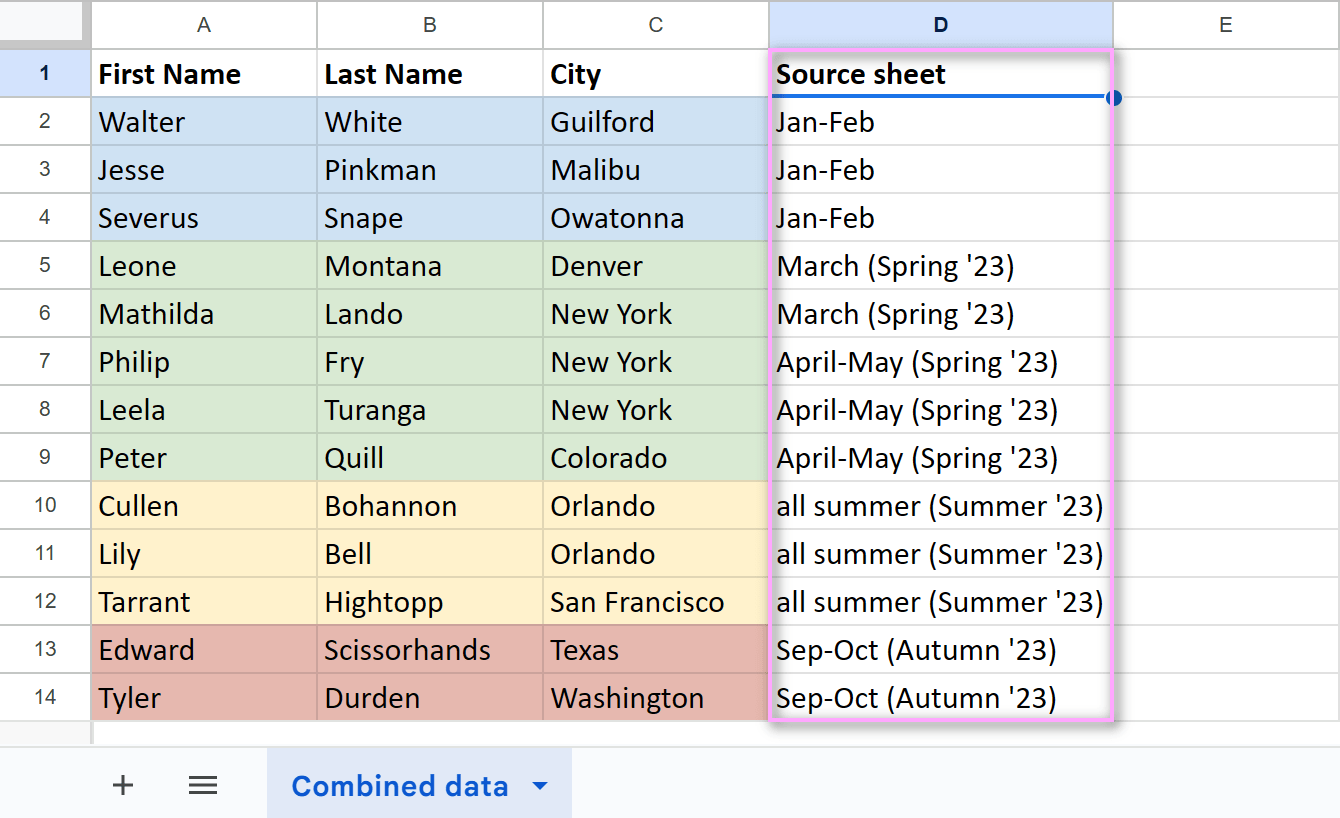
Task: Select cell containing Guilford
Action: click(x=656, y=122)
